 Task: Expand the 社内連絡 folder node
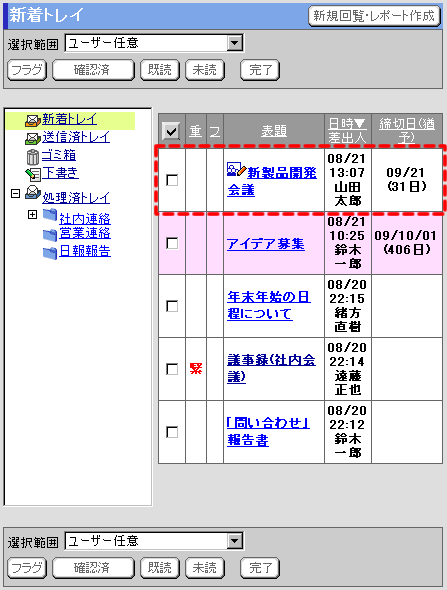pyautogui.click(x=32, y=214)
